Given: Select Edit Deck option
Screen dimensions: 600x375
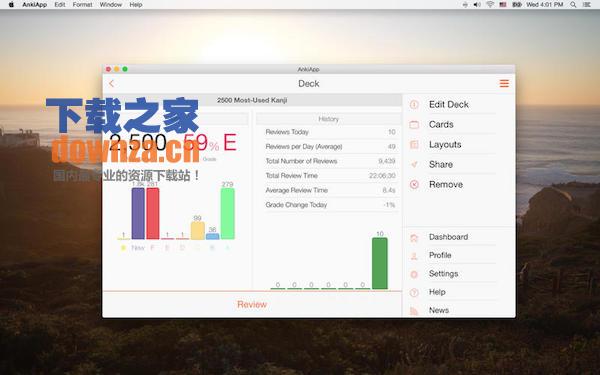Looking at the screenshot, I should 449,104.
